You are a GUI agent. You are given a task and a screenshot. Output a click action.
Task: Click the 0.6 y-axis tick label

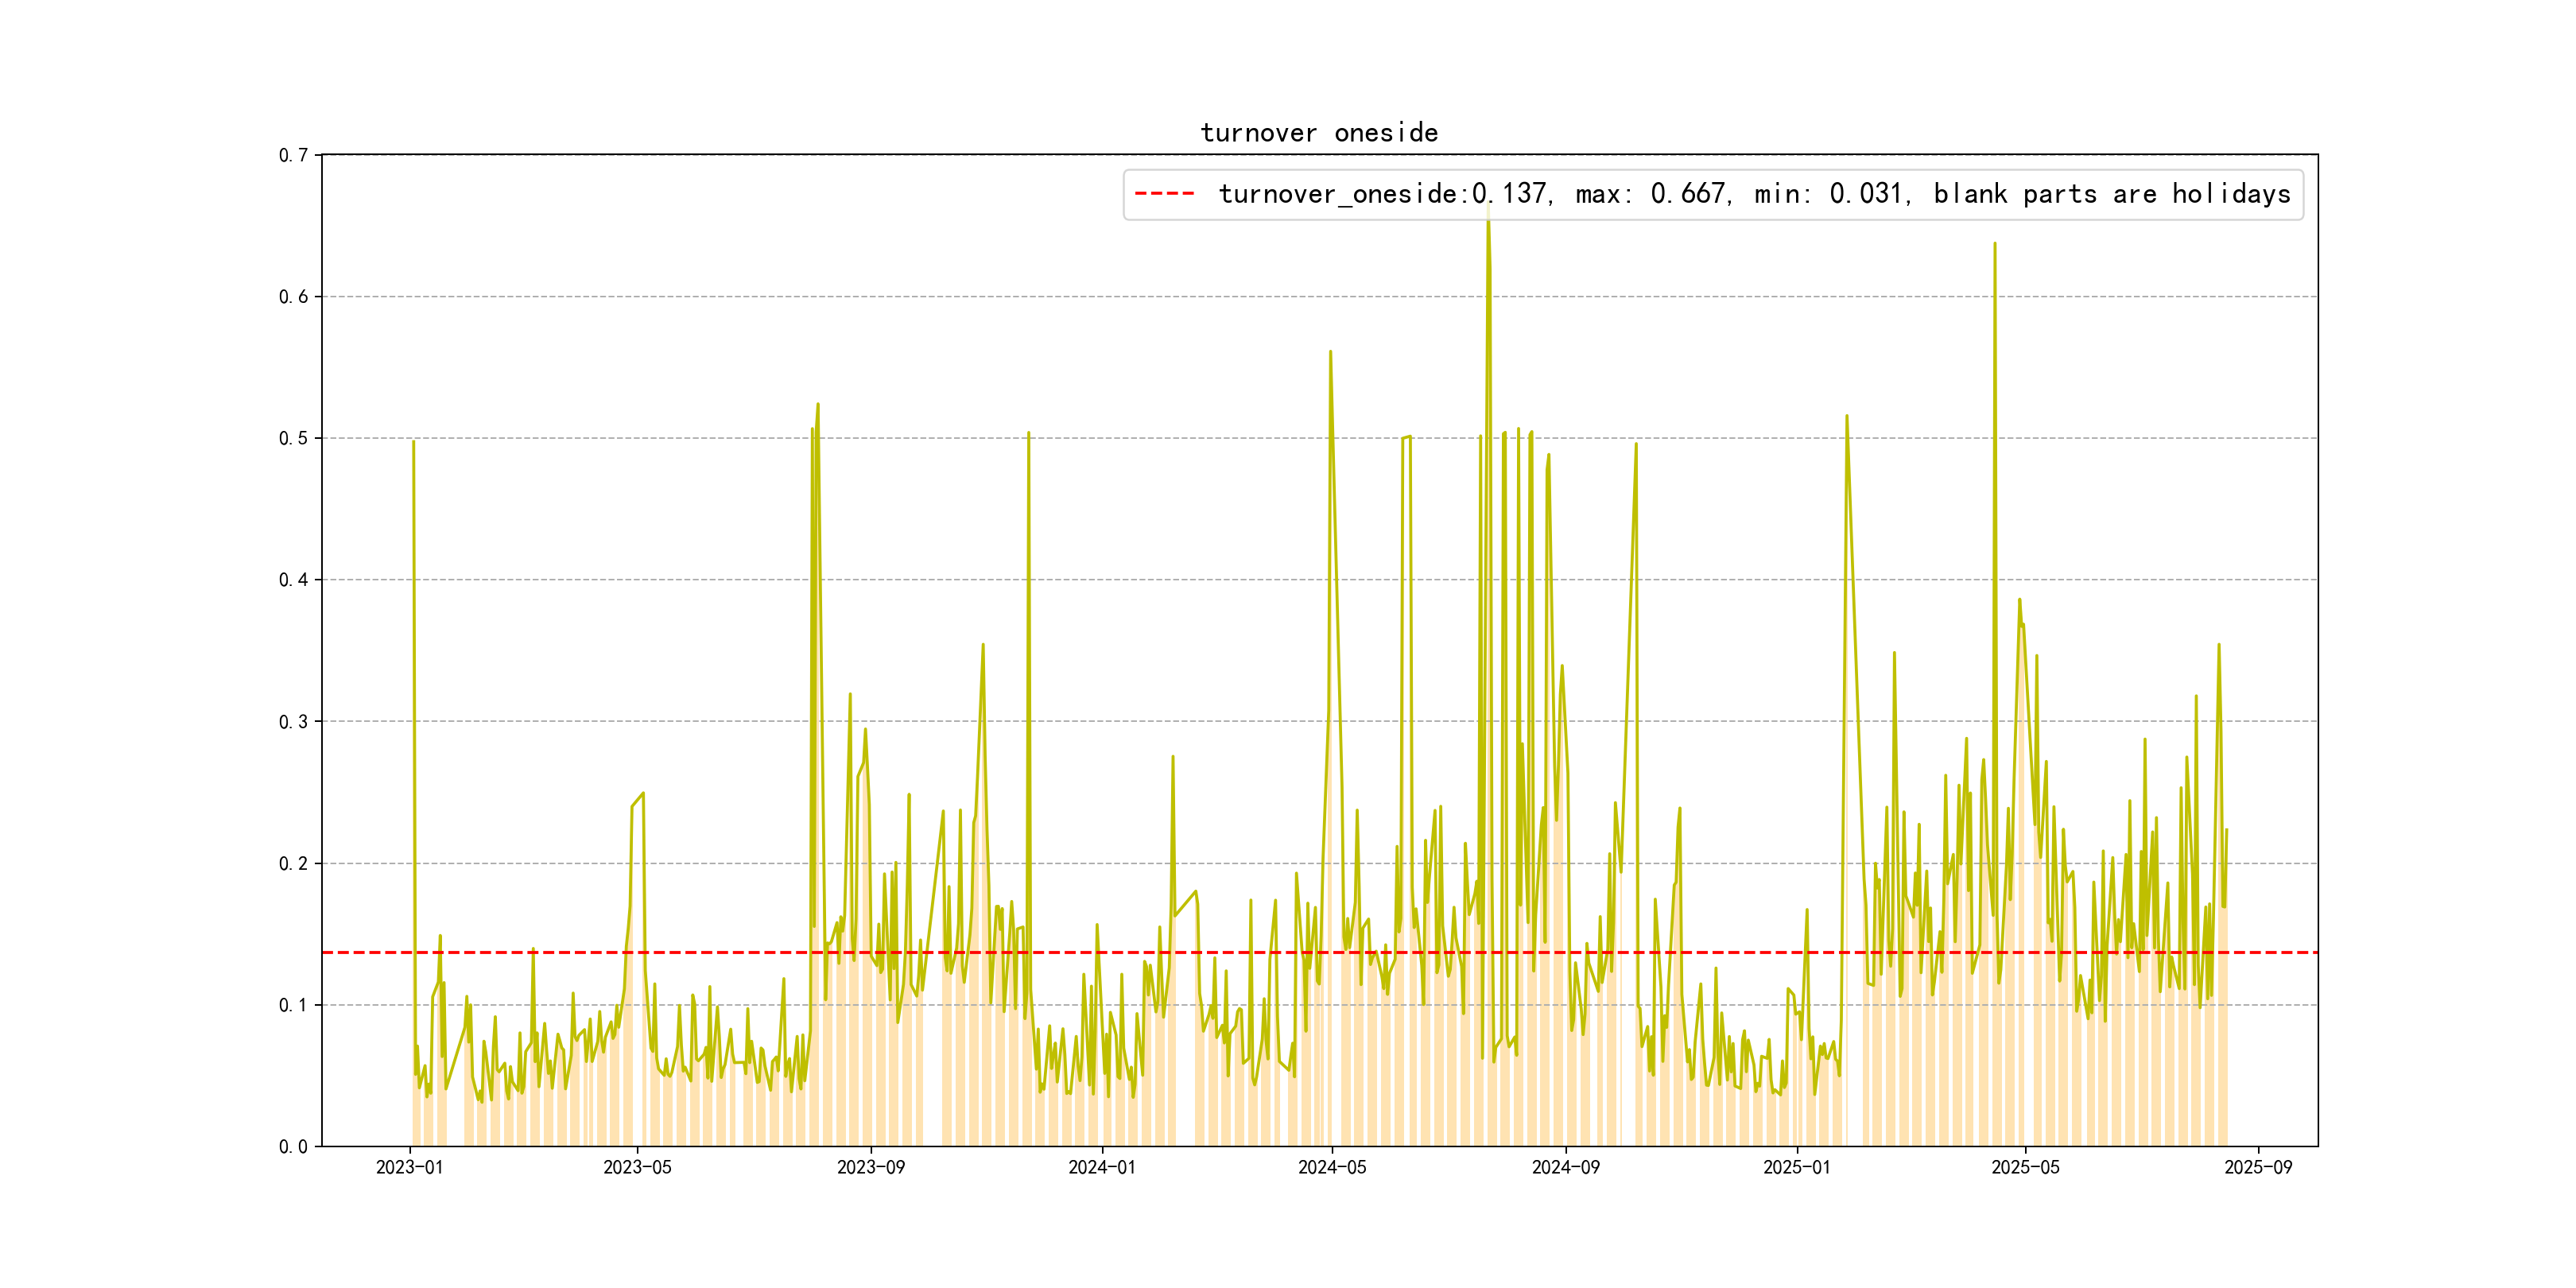(x=293, y=297)
